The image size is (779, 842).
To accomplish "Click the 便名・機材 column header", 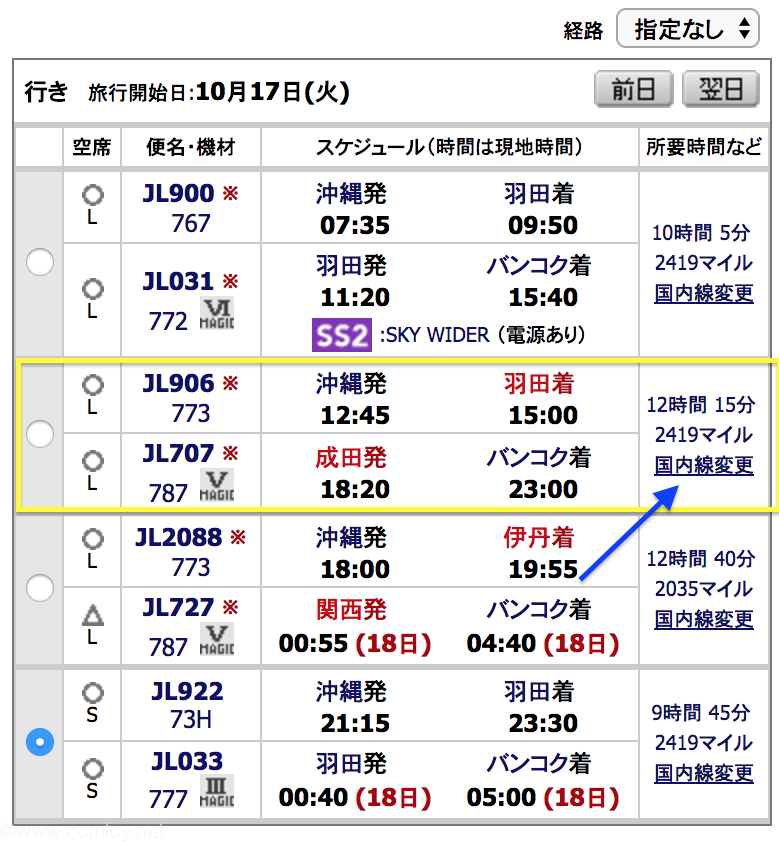I will pyautogui.click(x=191, y=147).
